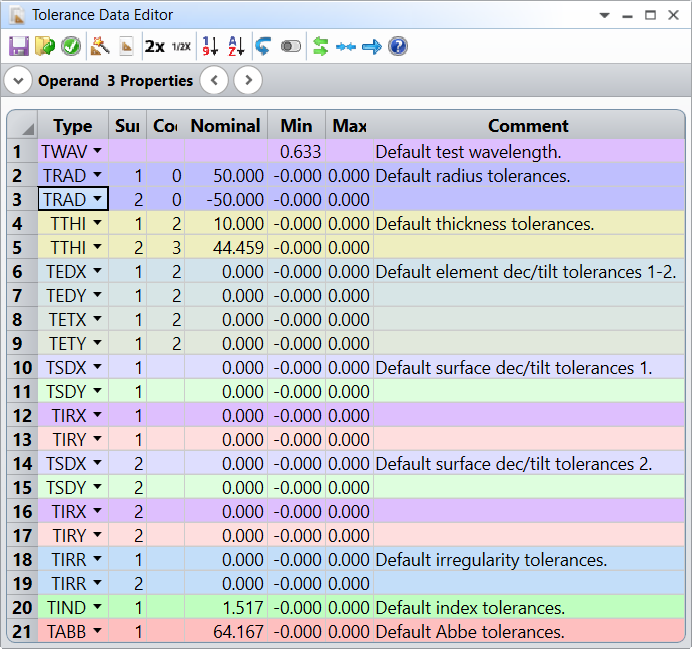Open the window menu dropdown arrow in title bar
Viewport: 692px width, 649px height.
coord(604,15)
